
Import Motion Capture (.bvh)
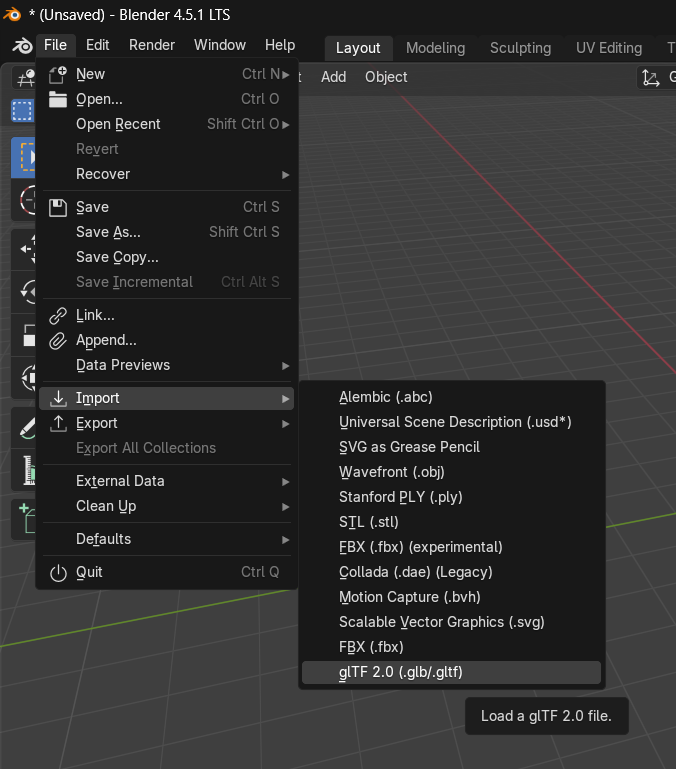(451, 597)
